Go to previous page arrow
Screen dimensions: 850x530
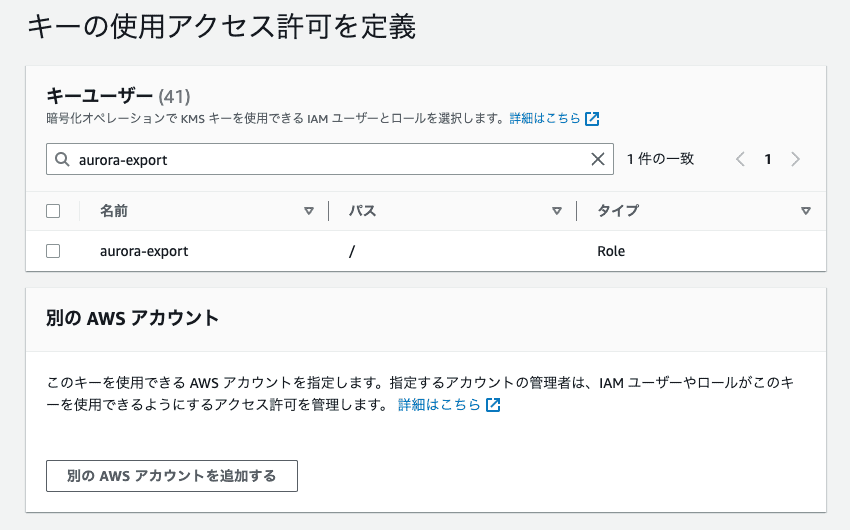[740, 159]
